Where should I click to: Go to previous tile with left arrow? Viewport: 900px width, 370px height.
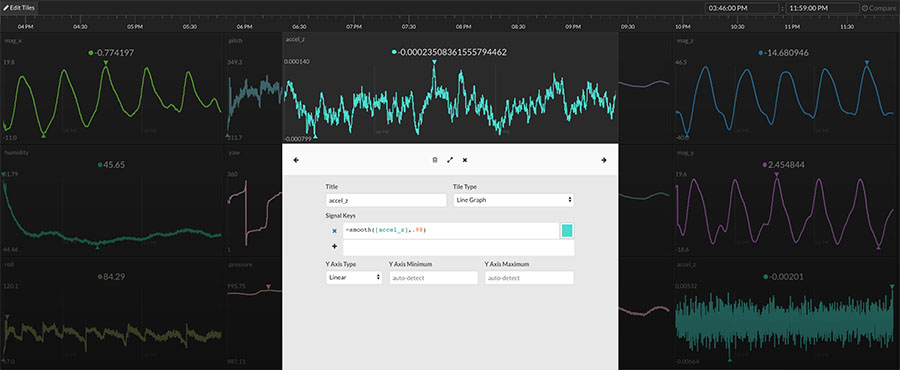tap(296, 160)
